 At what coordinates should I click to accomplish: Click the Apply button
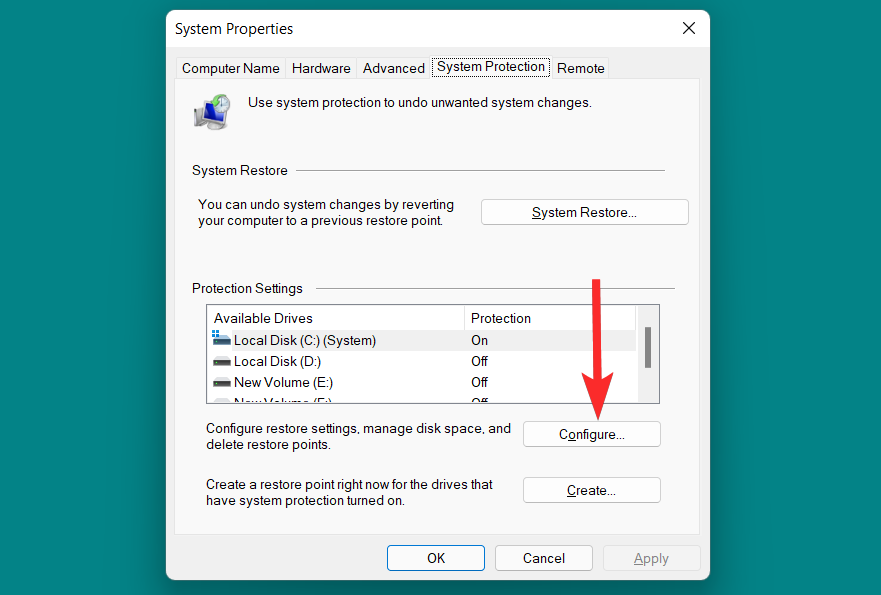point(651,558)
